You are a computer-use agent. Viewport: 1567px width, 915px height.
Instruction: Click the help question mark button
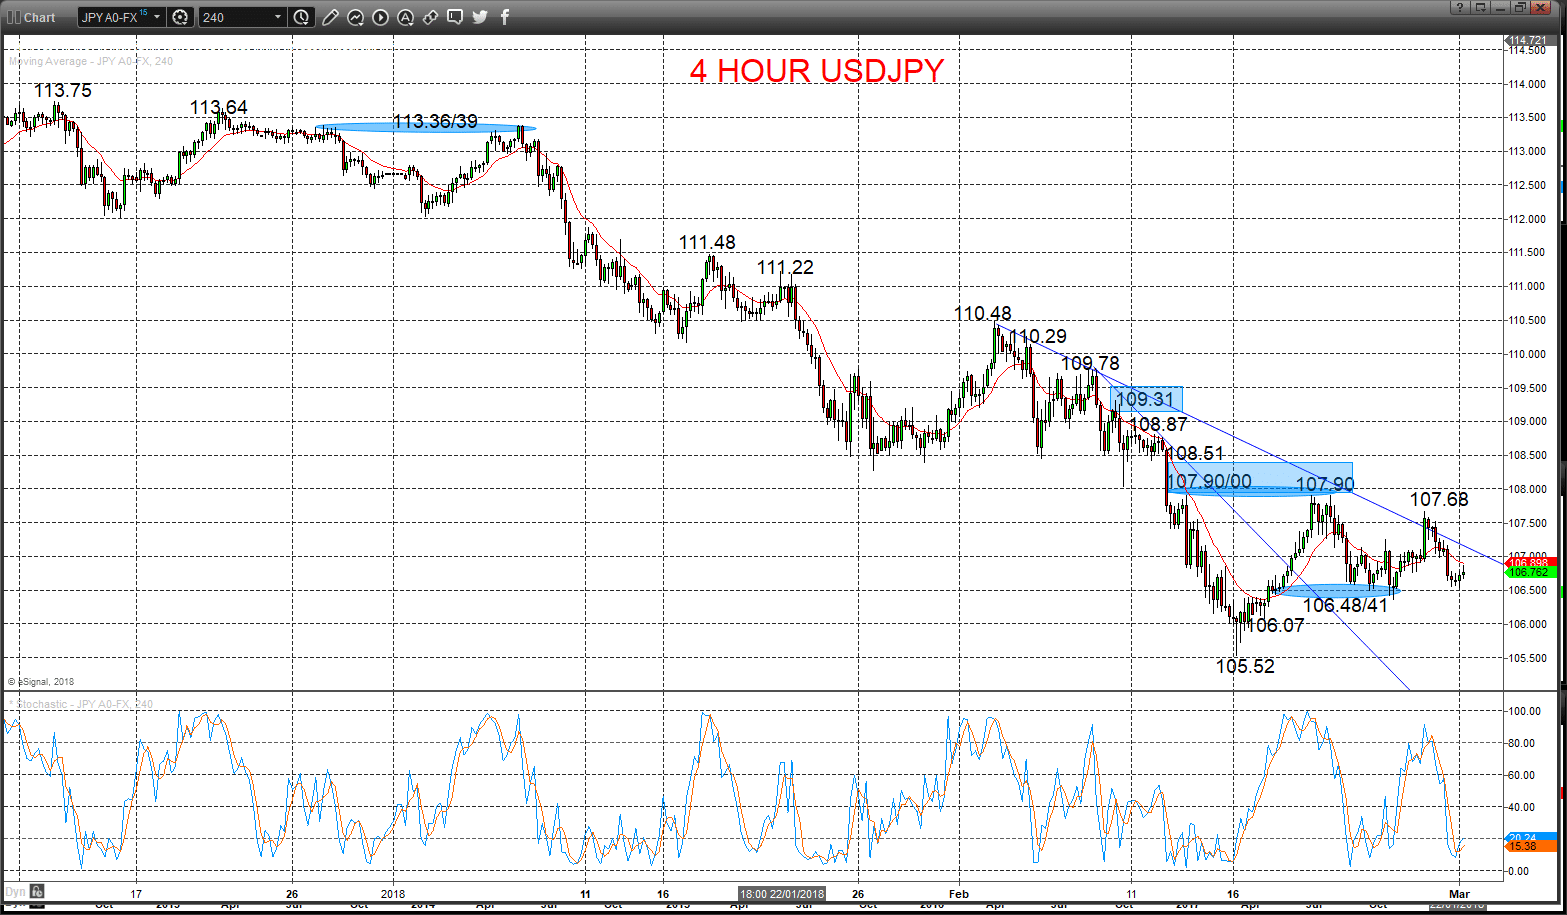[x=1460, y=7]
